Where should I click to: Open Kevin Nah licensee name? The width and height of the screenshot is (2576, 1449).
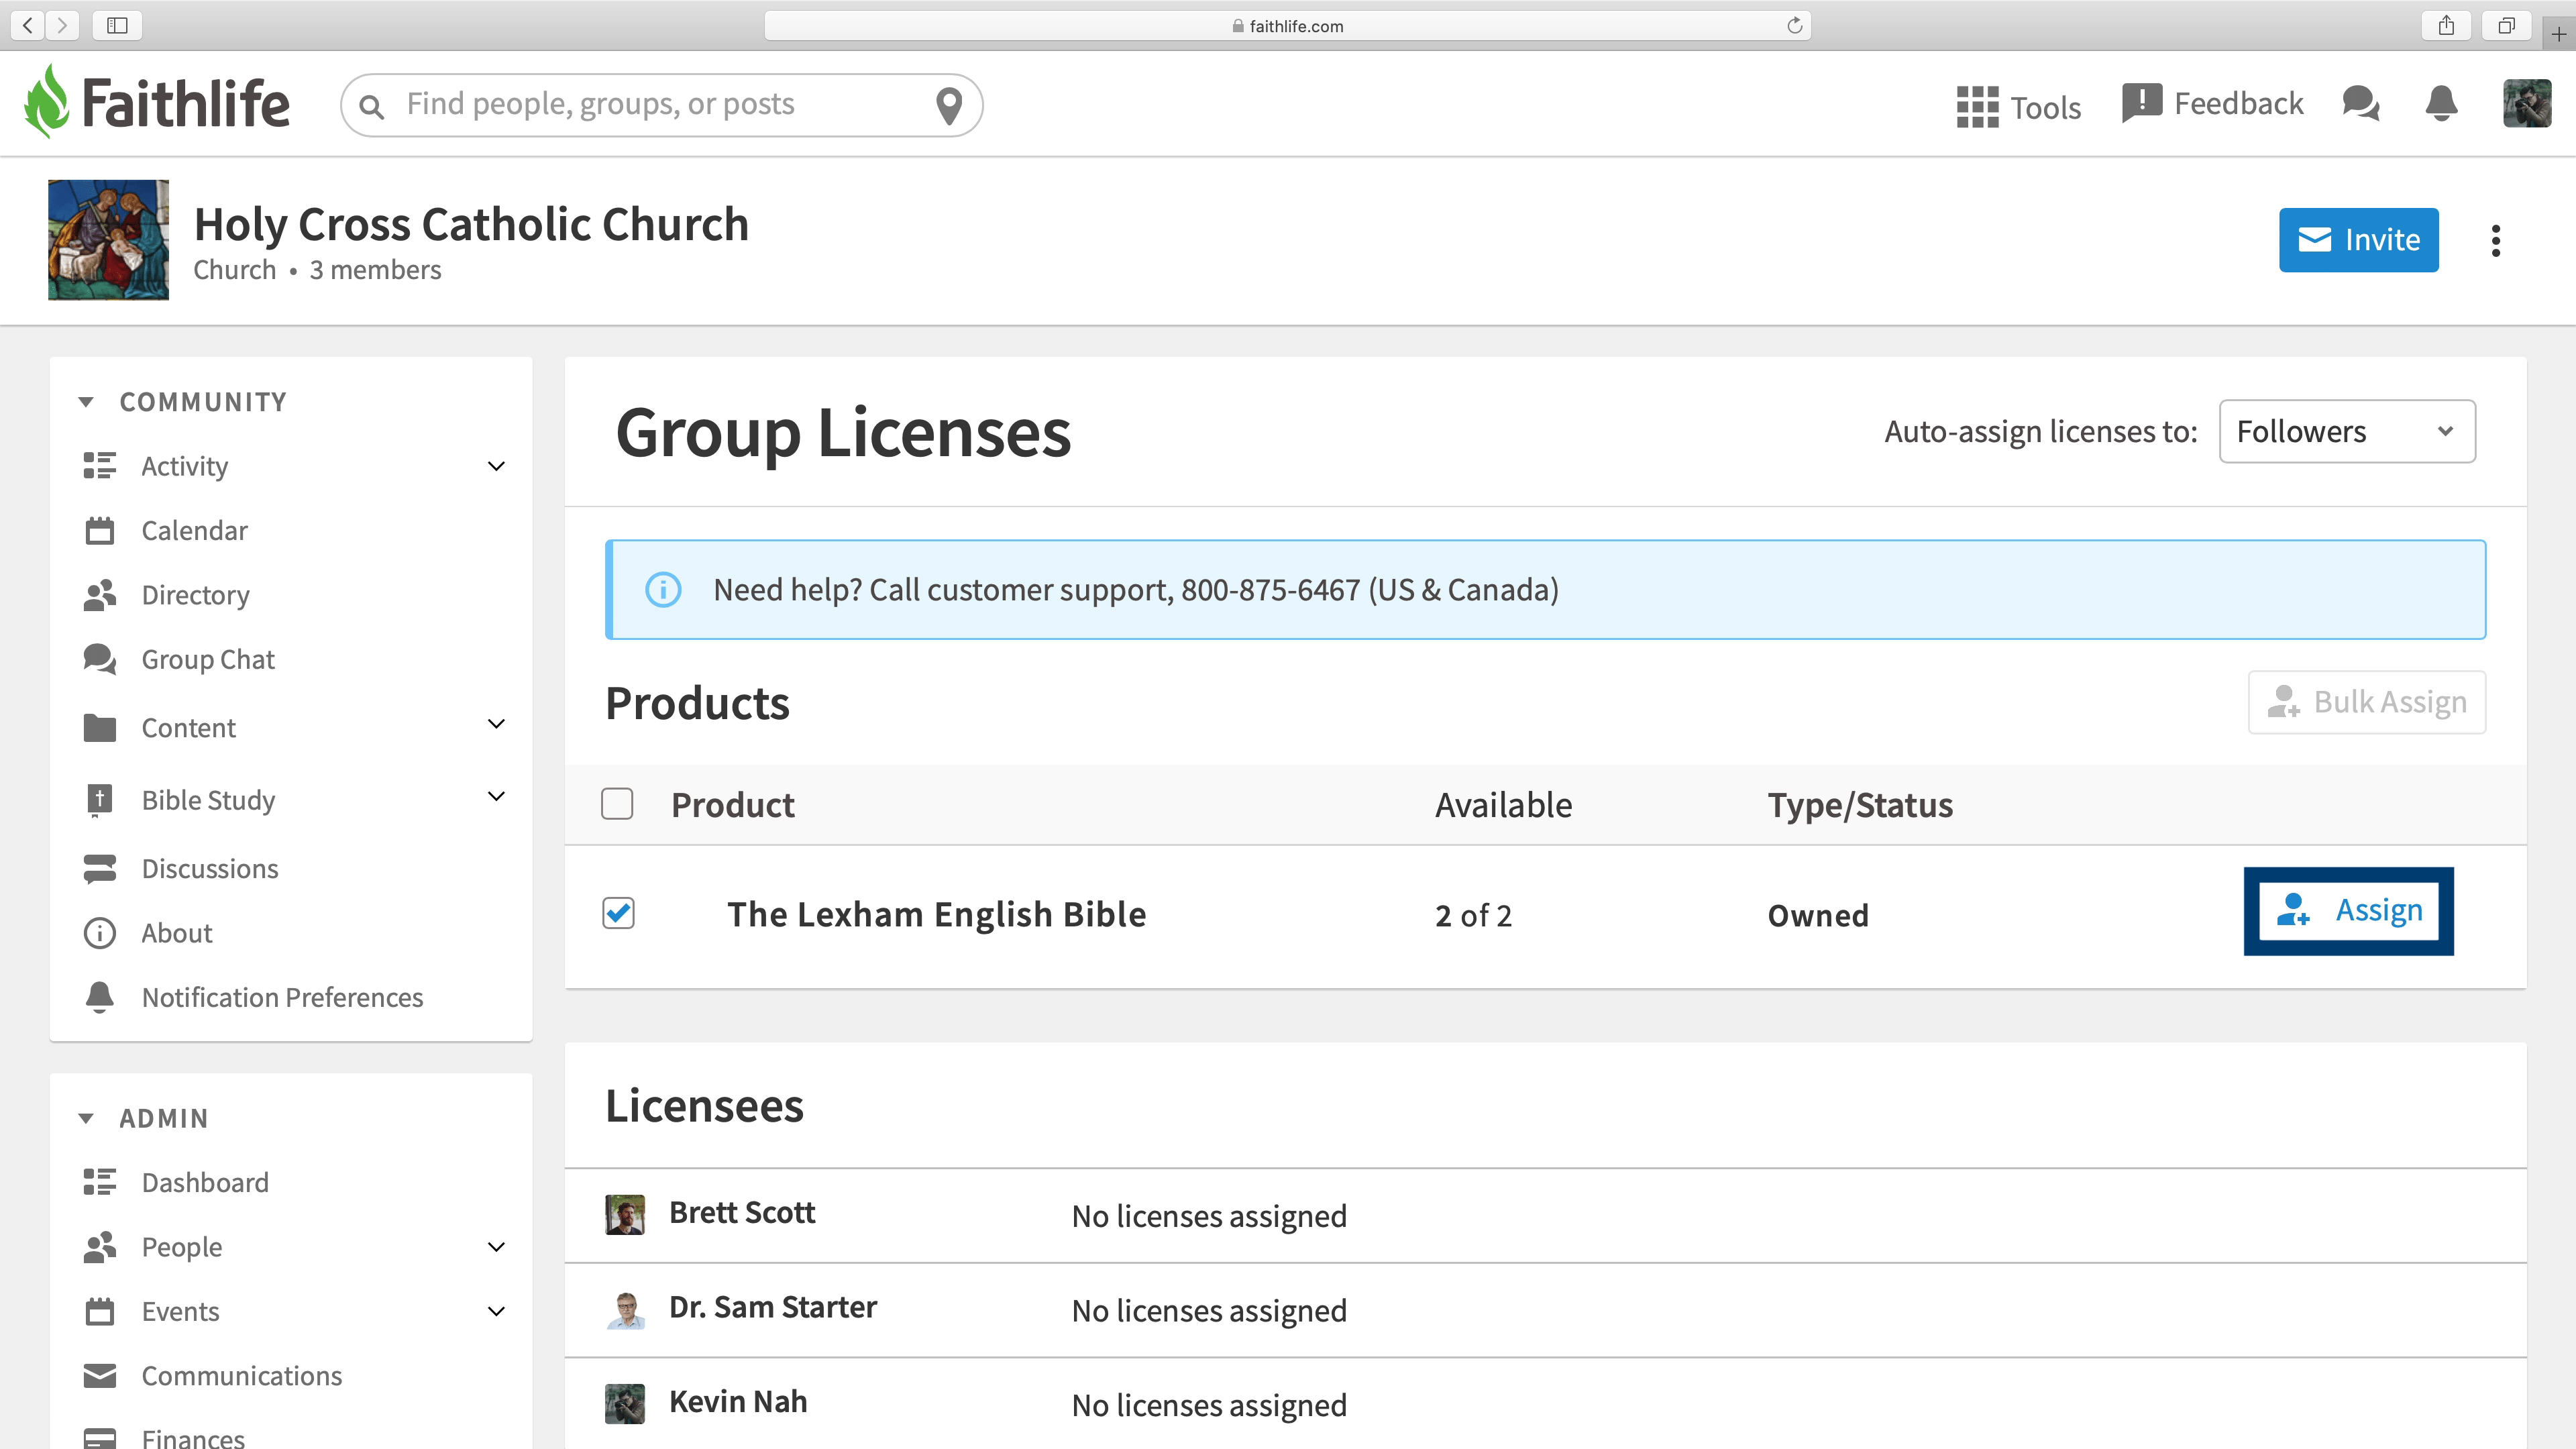[738, 1401]
